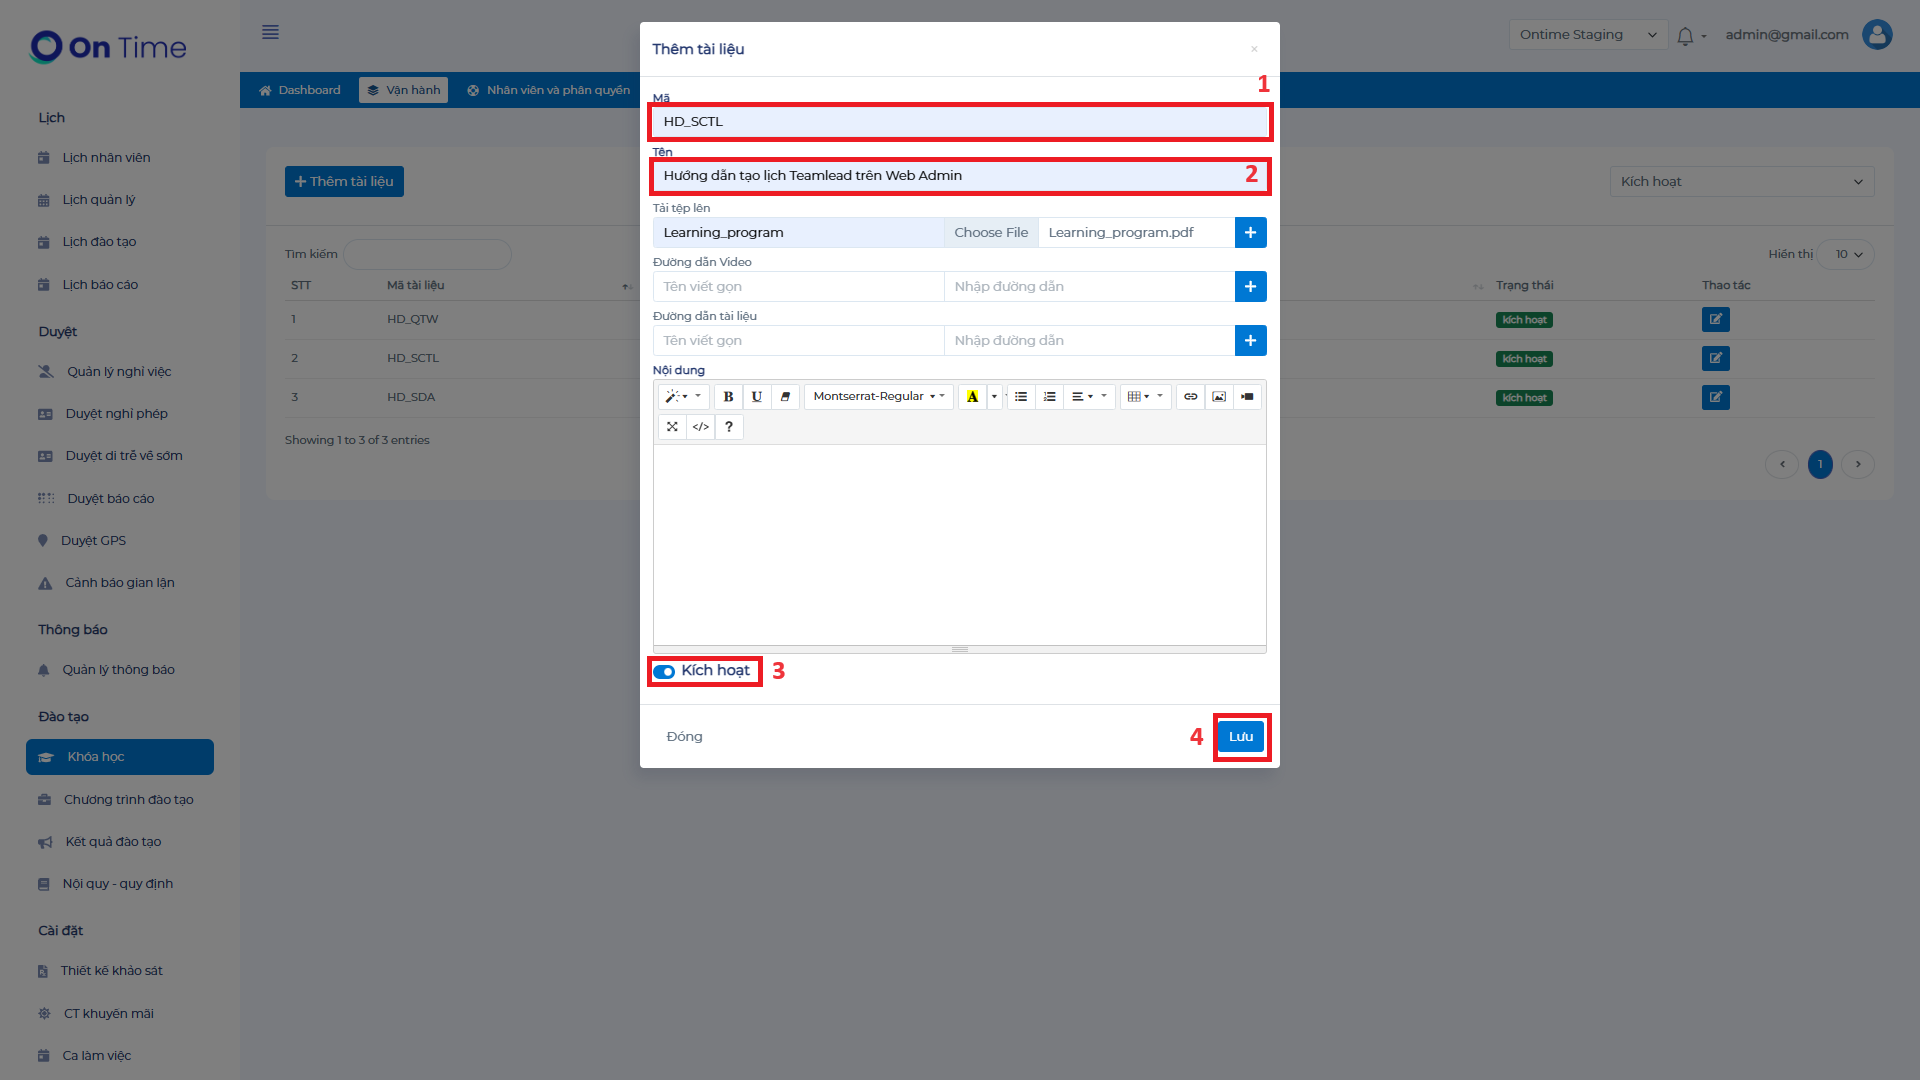Viewport: 1920px width, 1080px height.
Task: Click the Lưu save button
Action: pos(1241,737)
